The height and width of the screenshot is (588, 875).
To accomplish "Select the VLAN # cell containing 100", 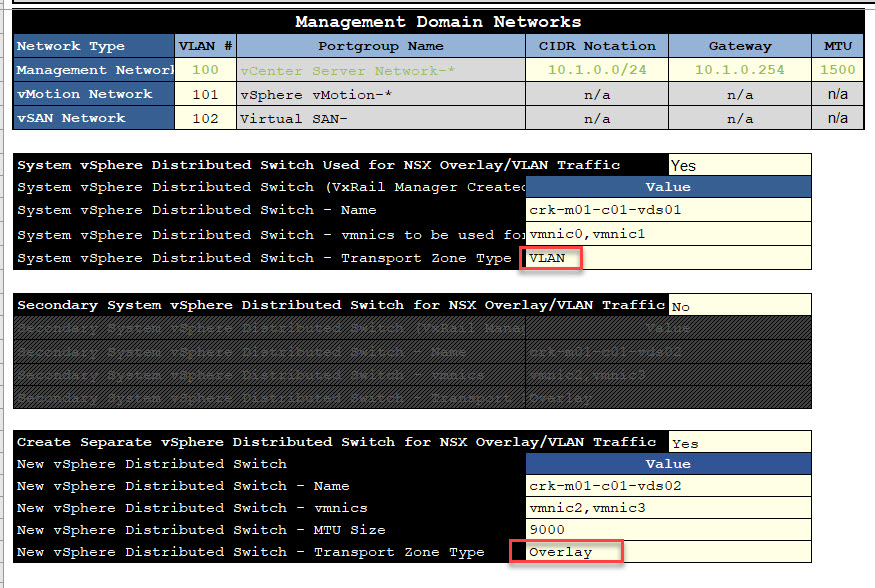I will pyautogui.click(x=205, y=70).
